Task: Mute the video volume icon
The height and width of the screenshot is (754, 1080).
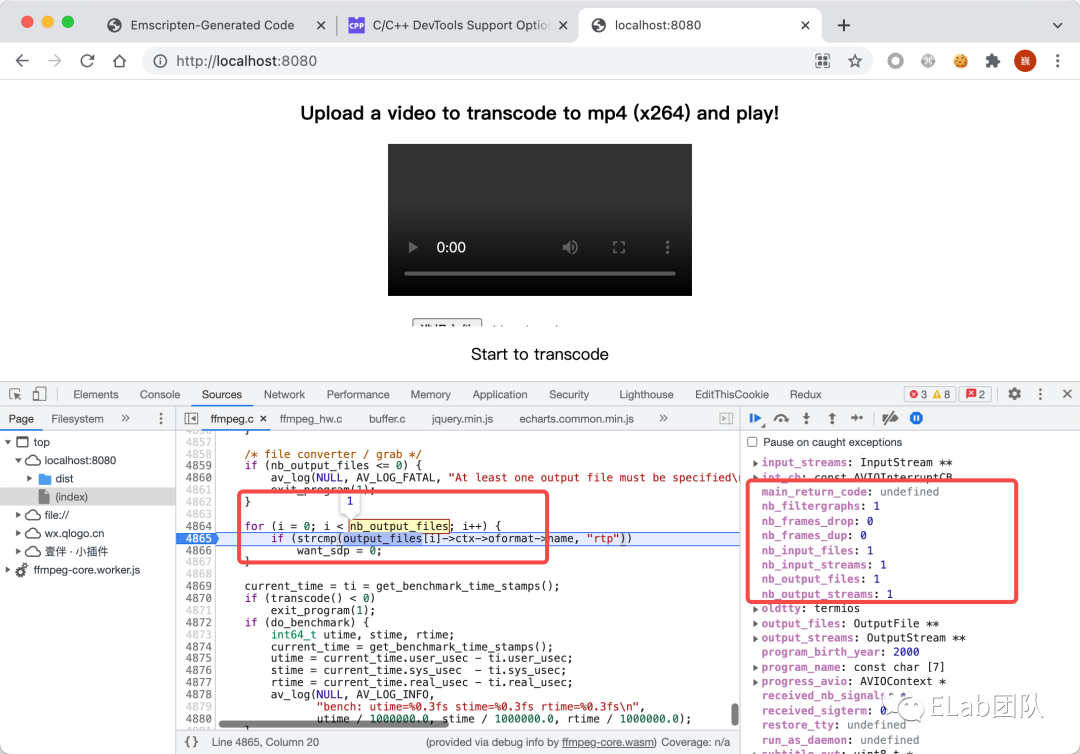Action: point(570,247)
